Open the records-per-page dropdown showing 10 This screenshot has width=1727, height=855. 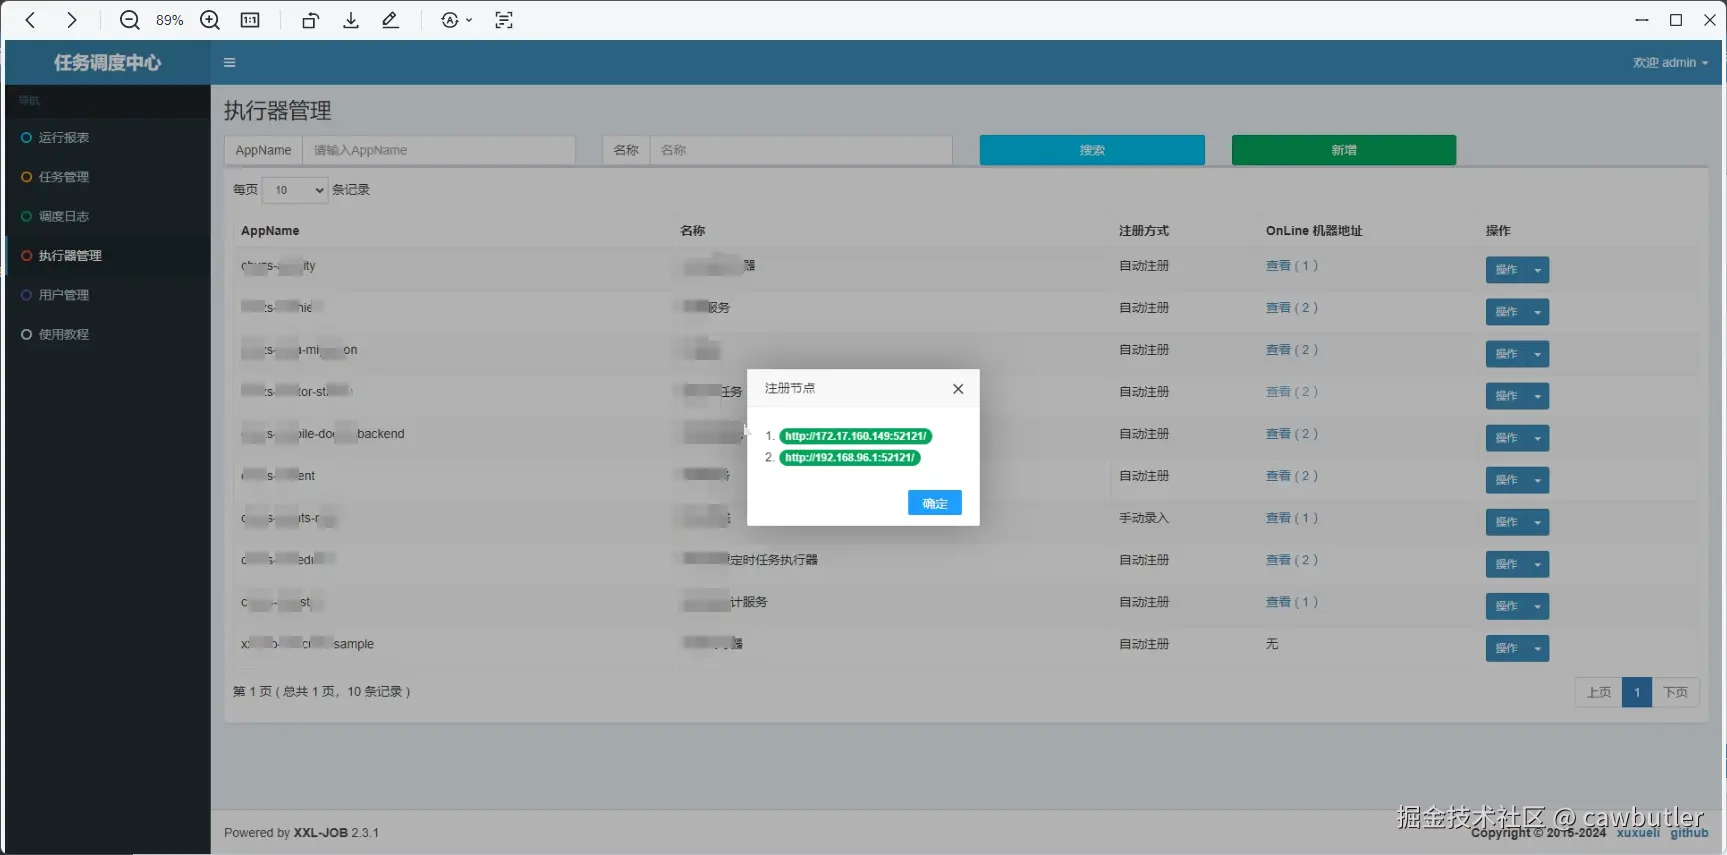[x=295, y=190]
